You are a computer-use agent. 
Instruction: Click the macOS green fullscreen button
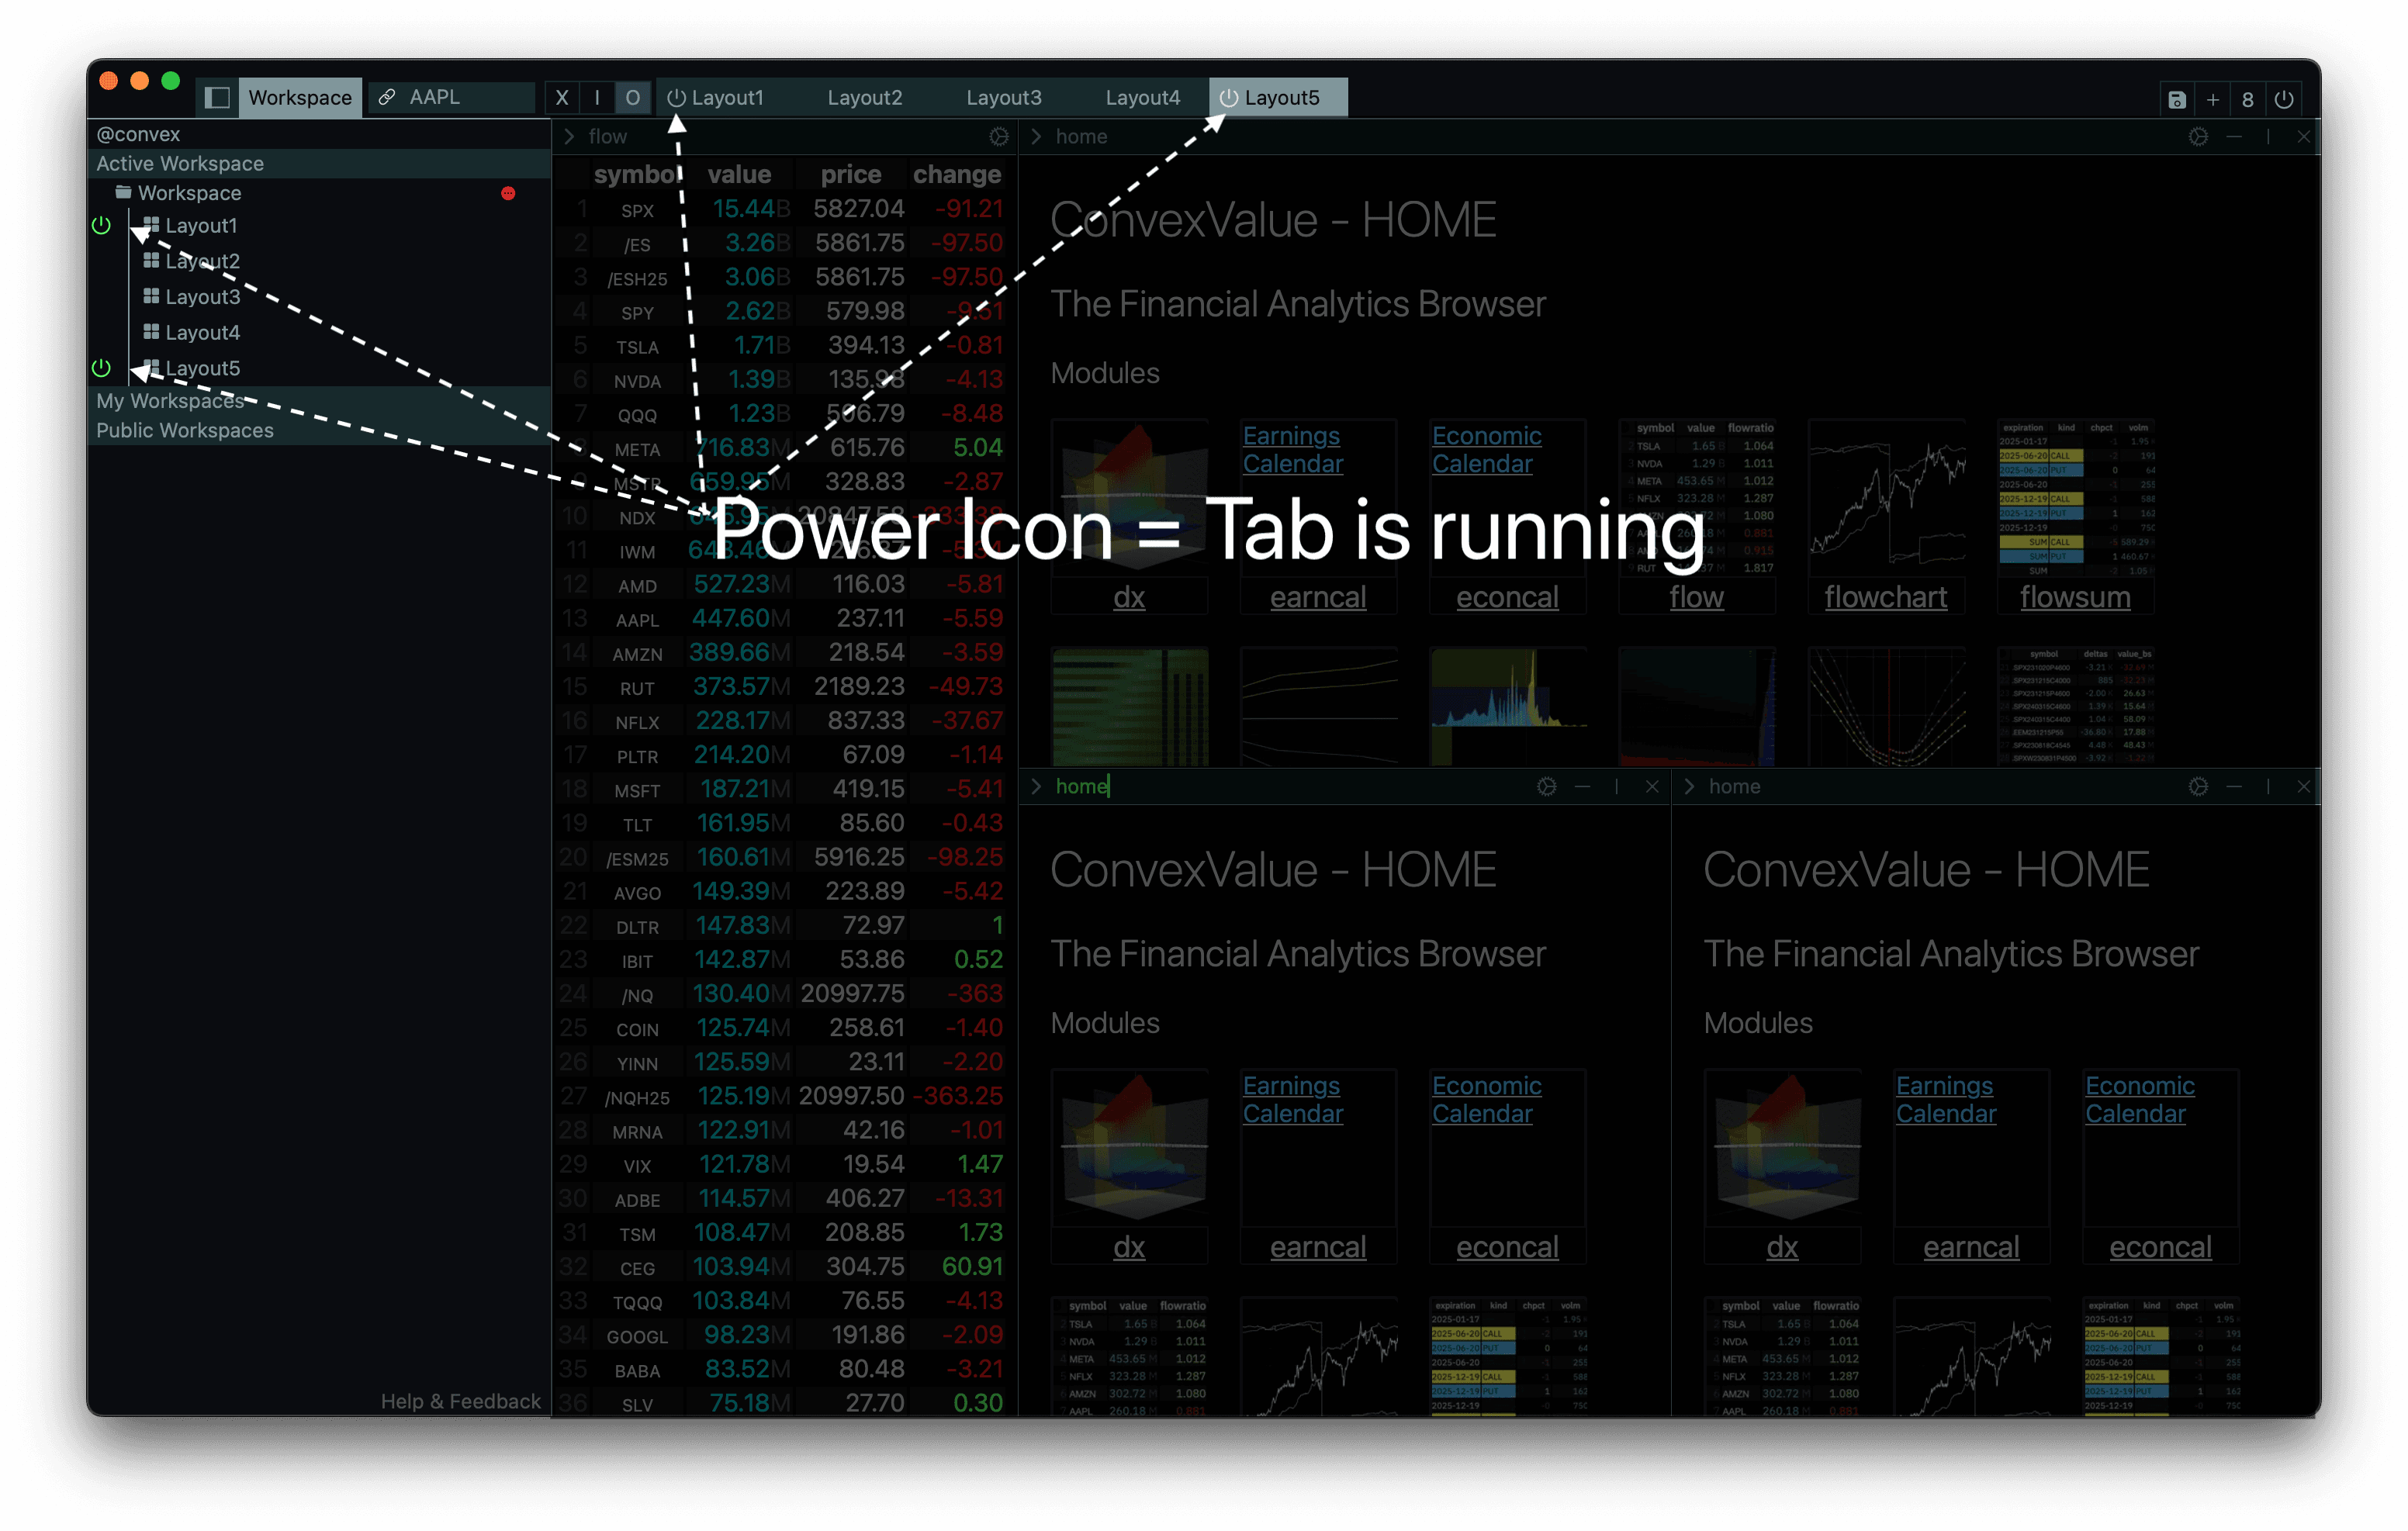click(x=171, y=81)
